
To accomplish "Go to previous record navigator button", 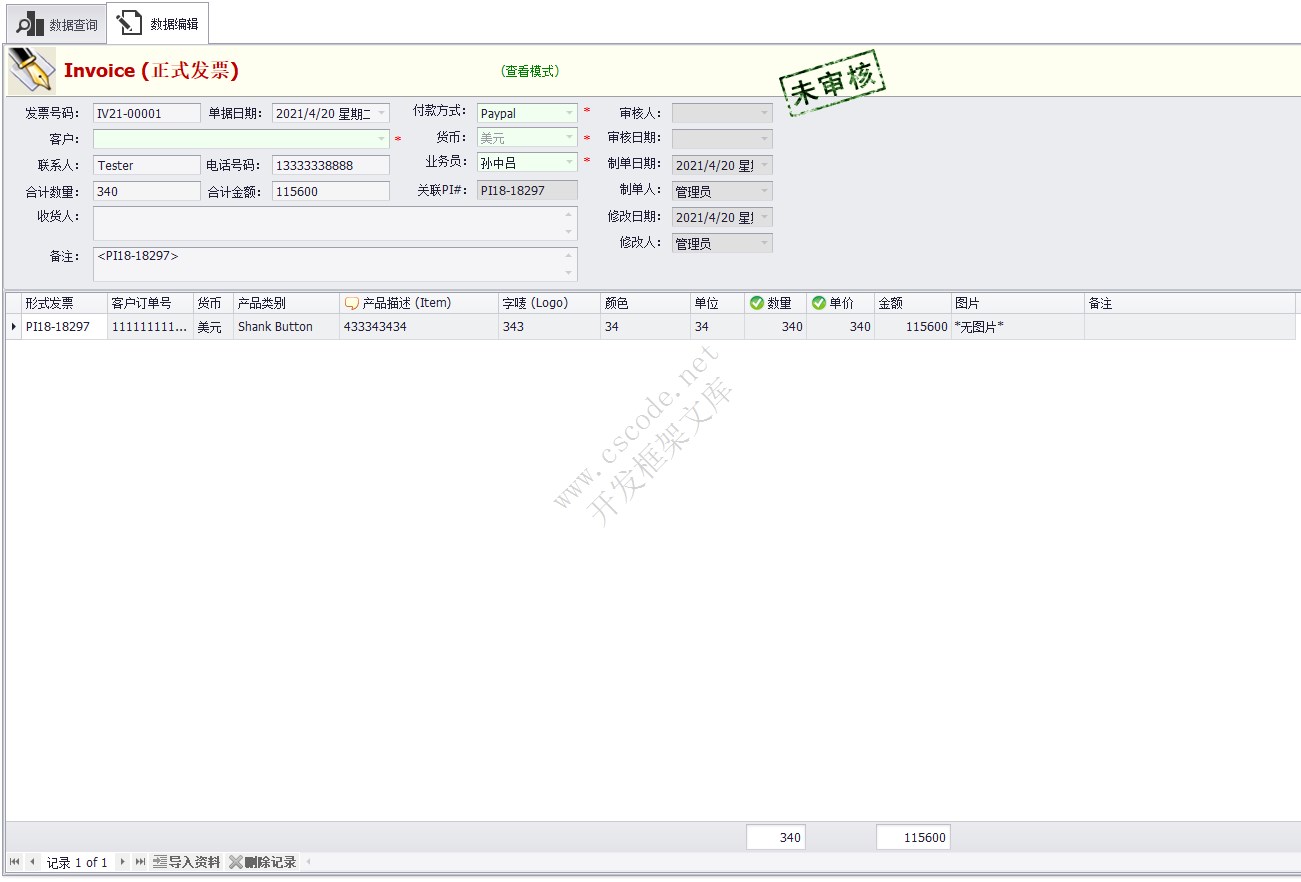I will 32,862.
